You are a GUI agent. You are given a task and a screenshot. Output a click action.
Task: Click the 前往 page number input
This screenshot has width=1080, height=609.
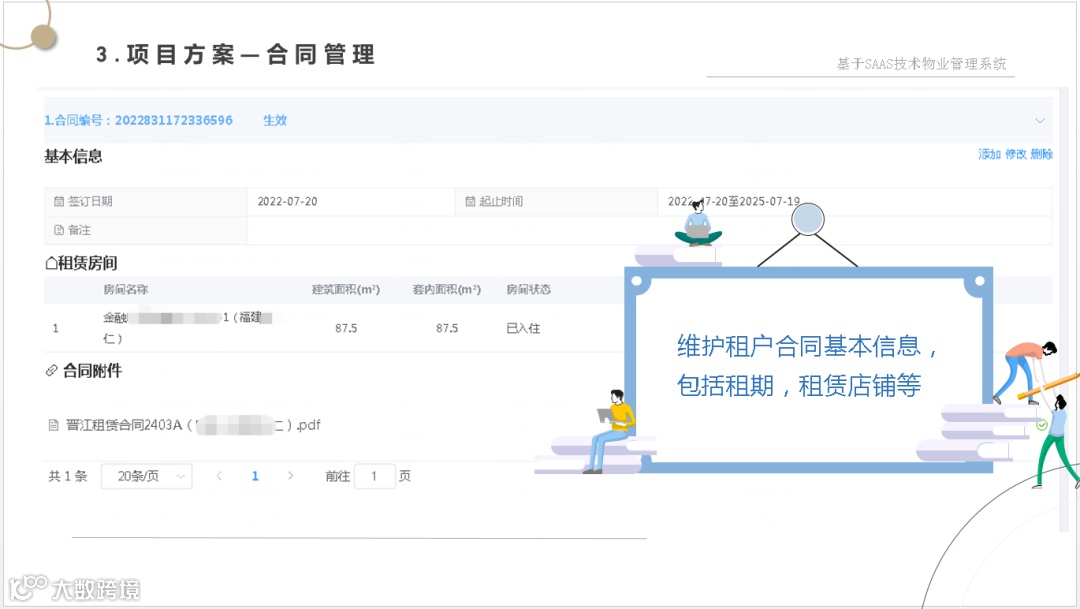pos(374,476)
